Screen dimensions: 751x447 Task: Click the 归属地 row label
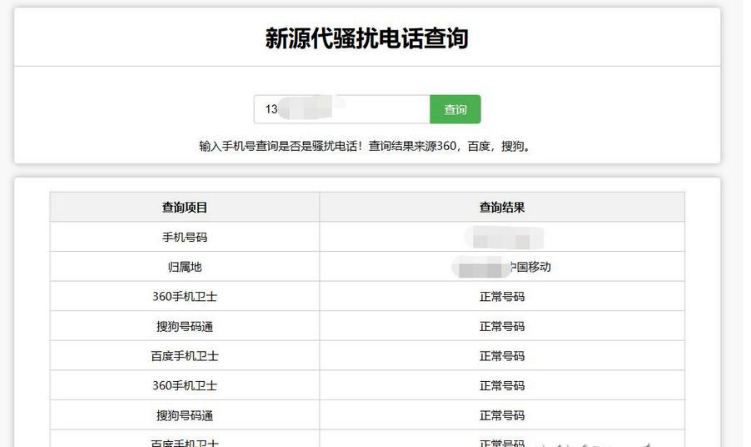[x=185, y=267]
